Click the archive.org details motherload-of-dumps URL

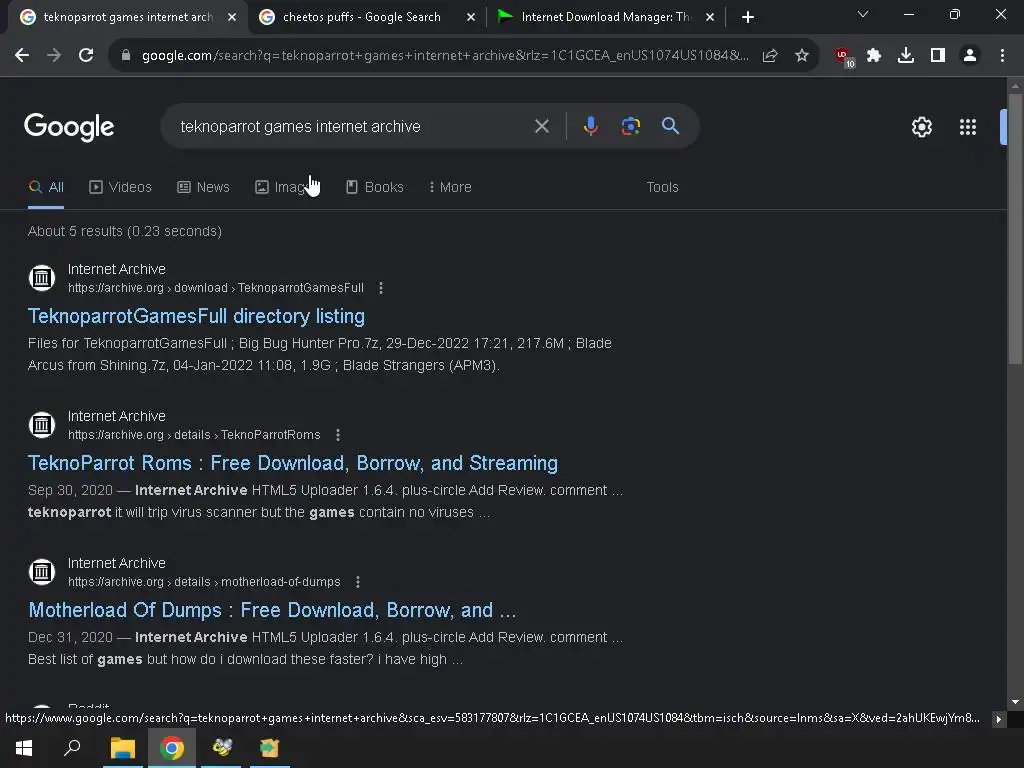point(204,582)
